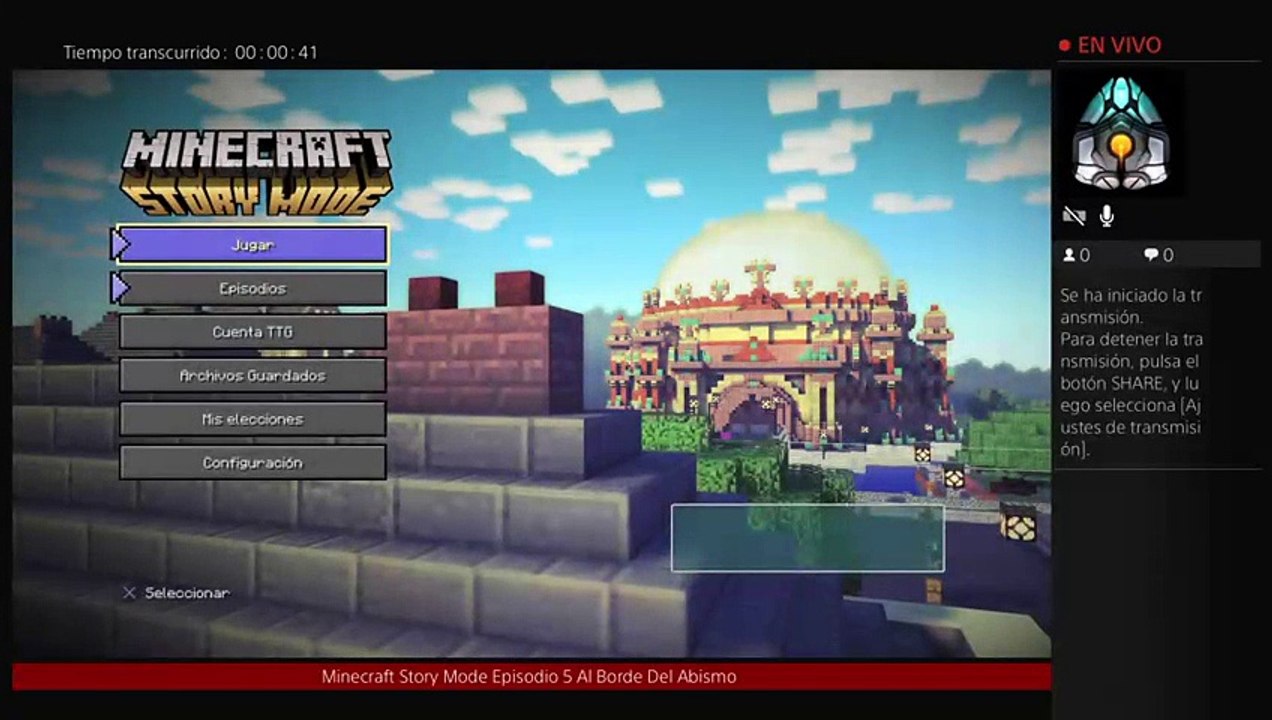Click the camera-off icon in broadcast panel
The image size is (1272, 720).
pos(1074,216)
